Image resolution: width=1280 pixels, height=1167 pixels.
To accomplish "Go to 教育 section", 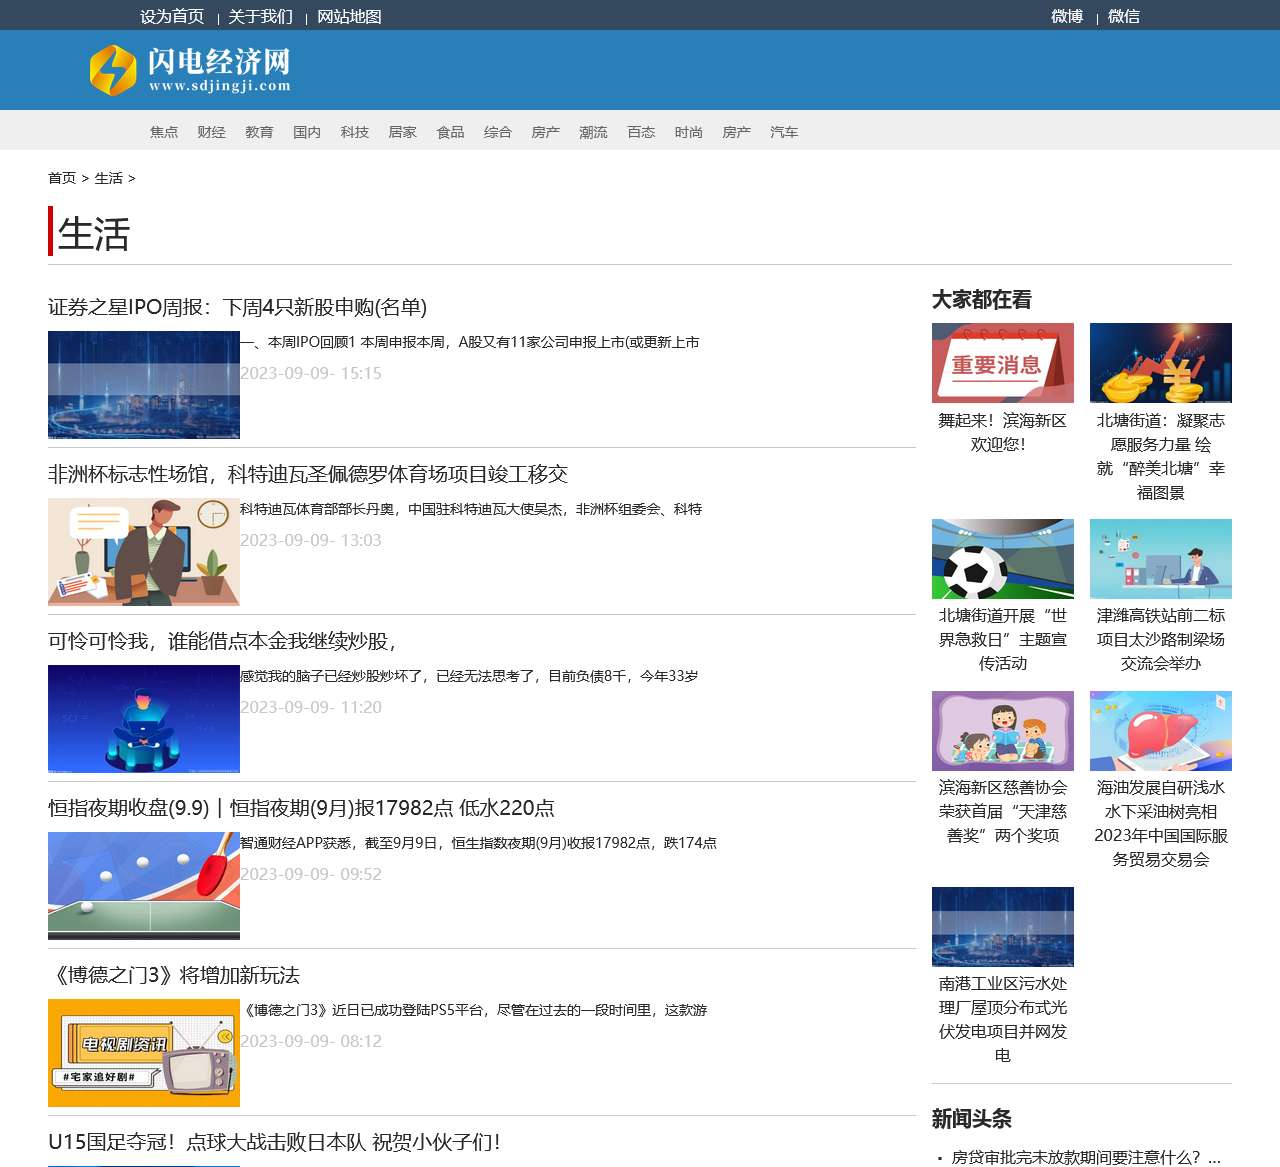I will tap(259, 132).
